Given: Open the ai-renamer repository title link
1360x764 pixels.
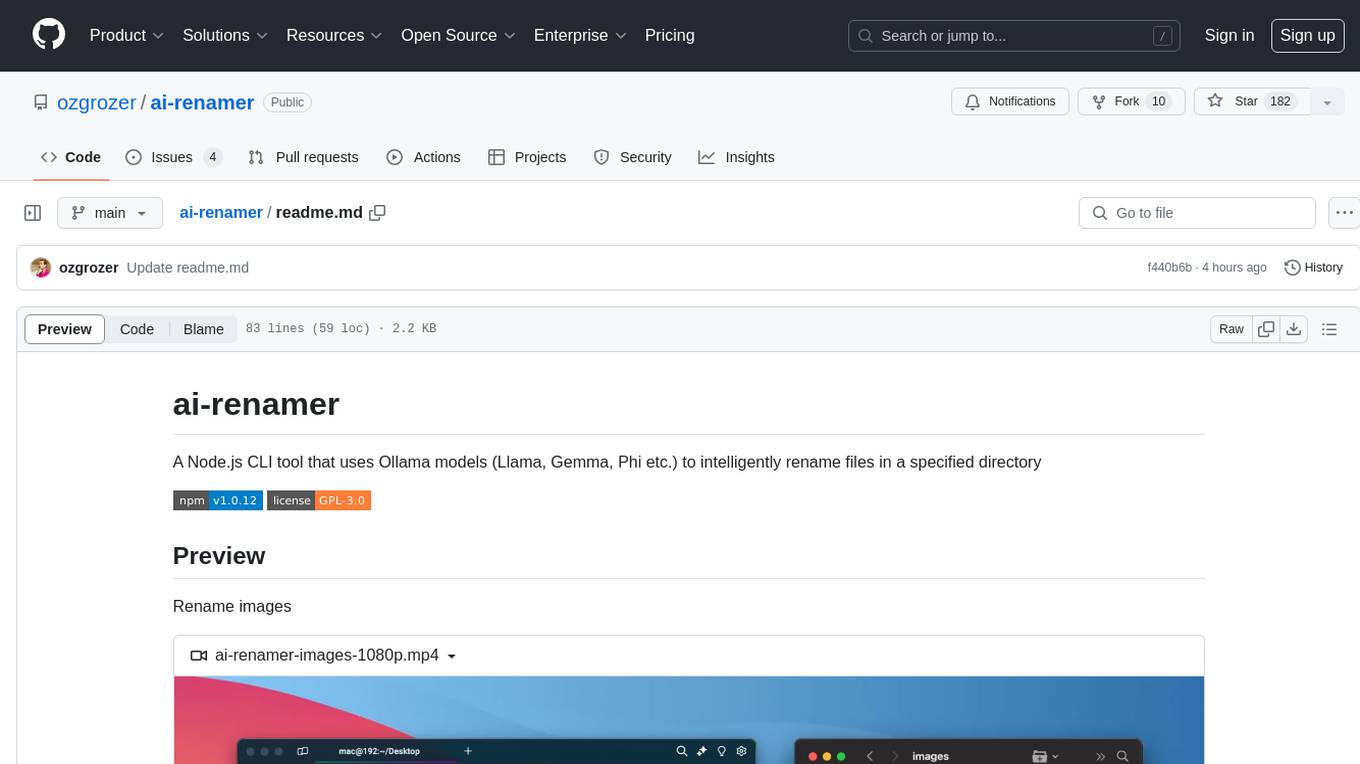Looking at the screenshot, I should pyautogui.click(x=202, y=102).
